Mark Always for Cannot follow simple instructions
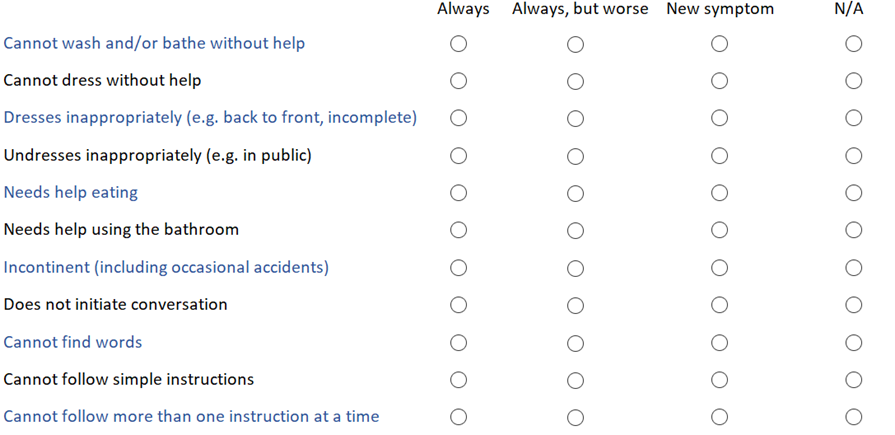 [458, 380]
